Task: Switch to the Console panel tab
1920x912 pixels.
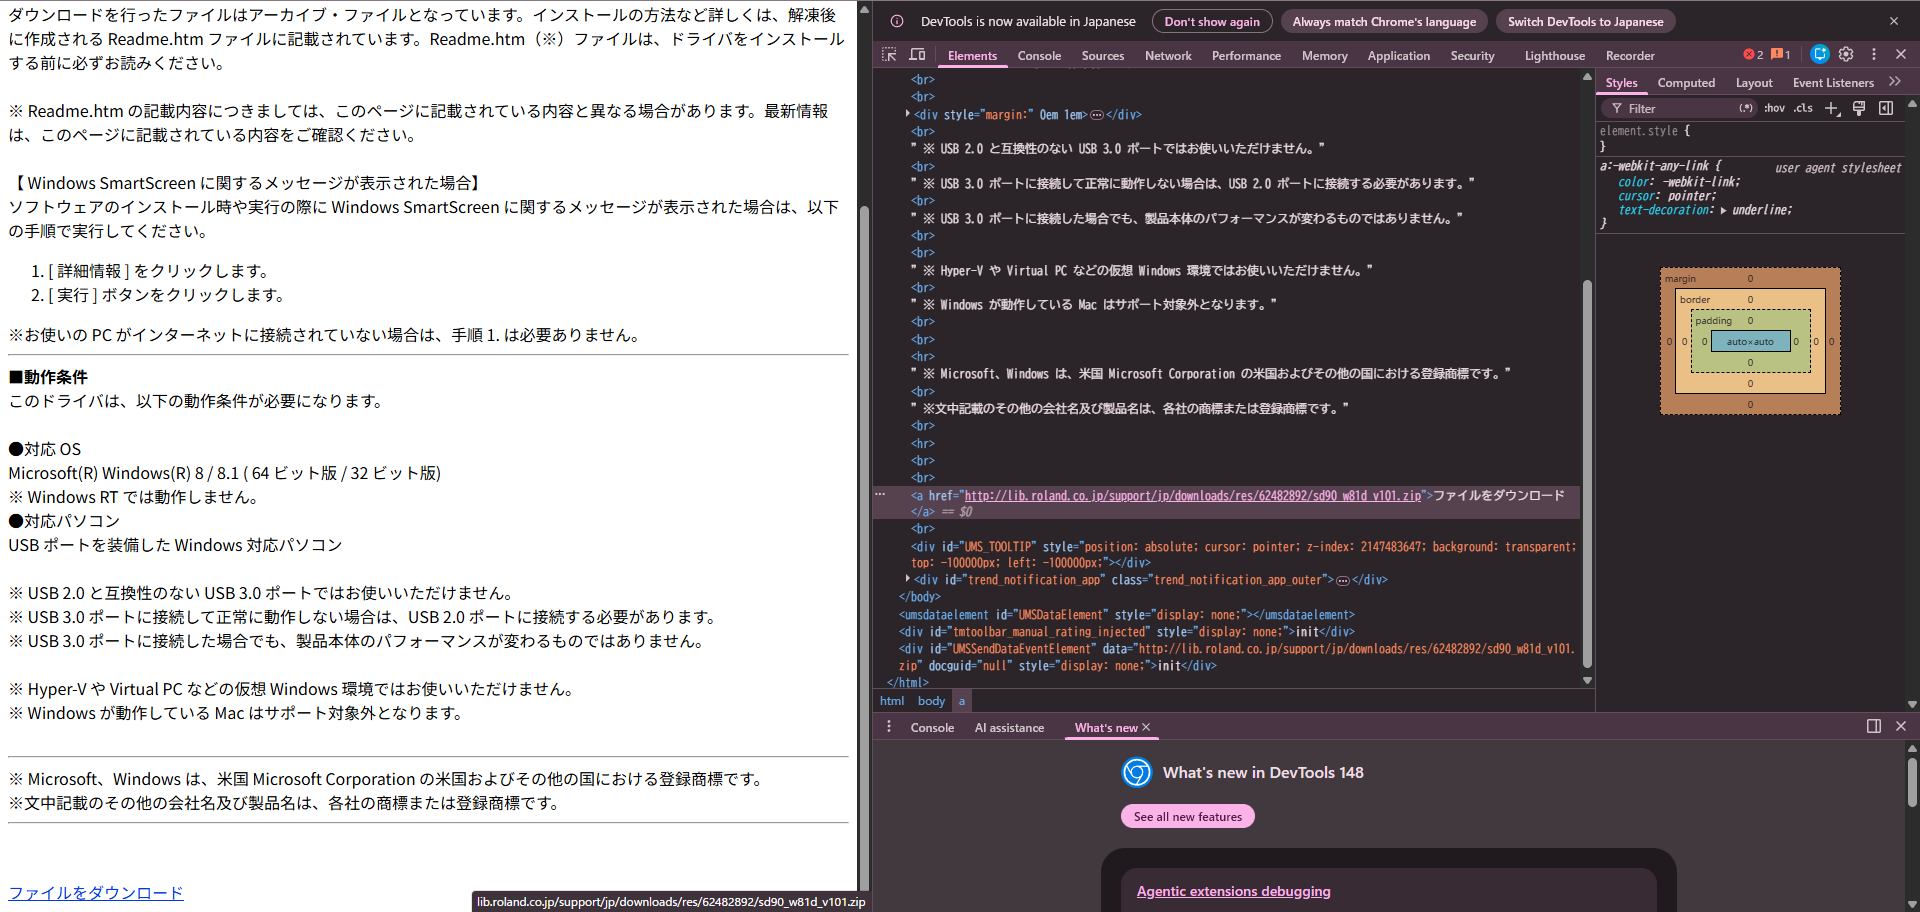Action: coord(1039,56)
